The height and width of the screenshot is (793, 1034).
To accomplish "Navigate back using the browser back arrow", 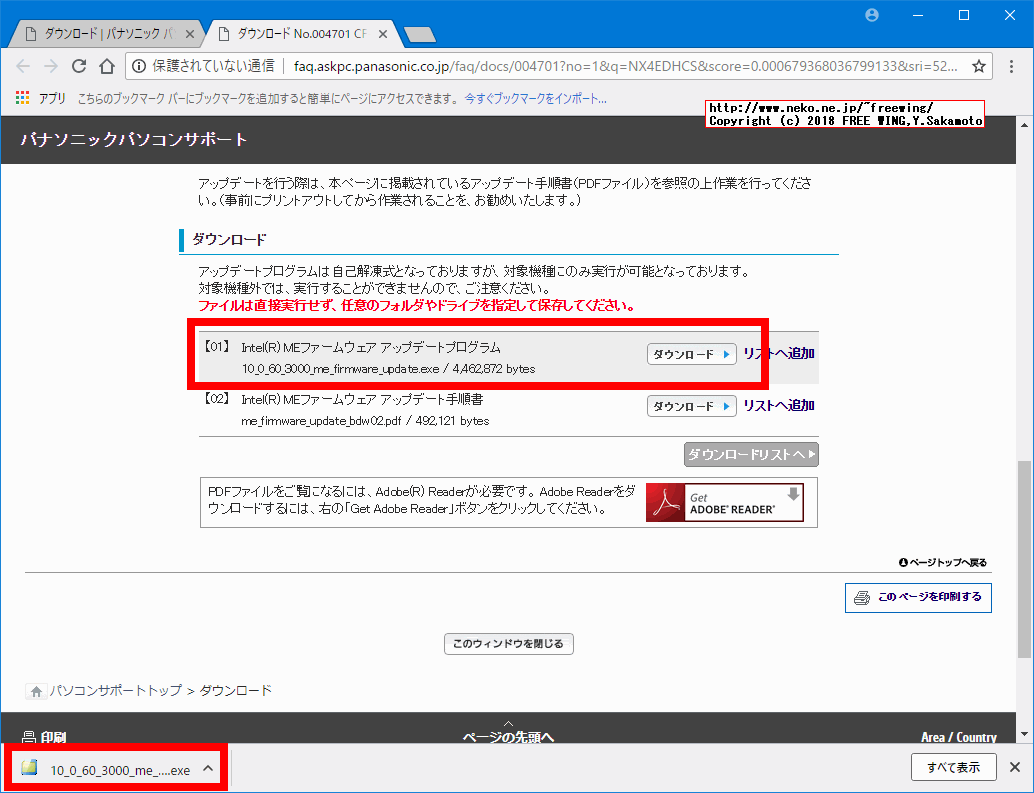I will click(x=23, y=66).
